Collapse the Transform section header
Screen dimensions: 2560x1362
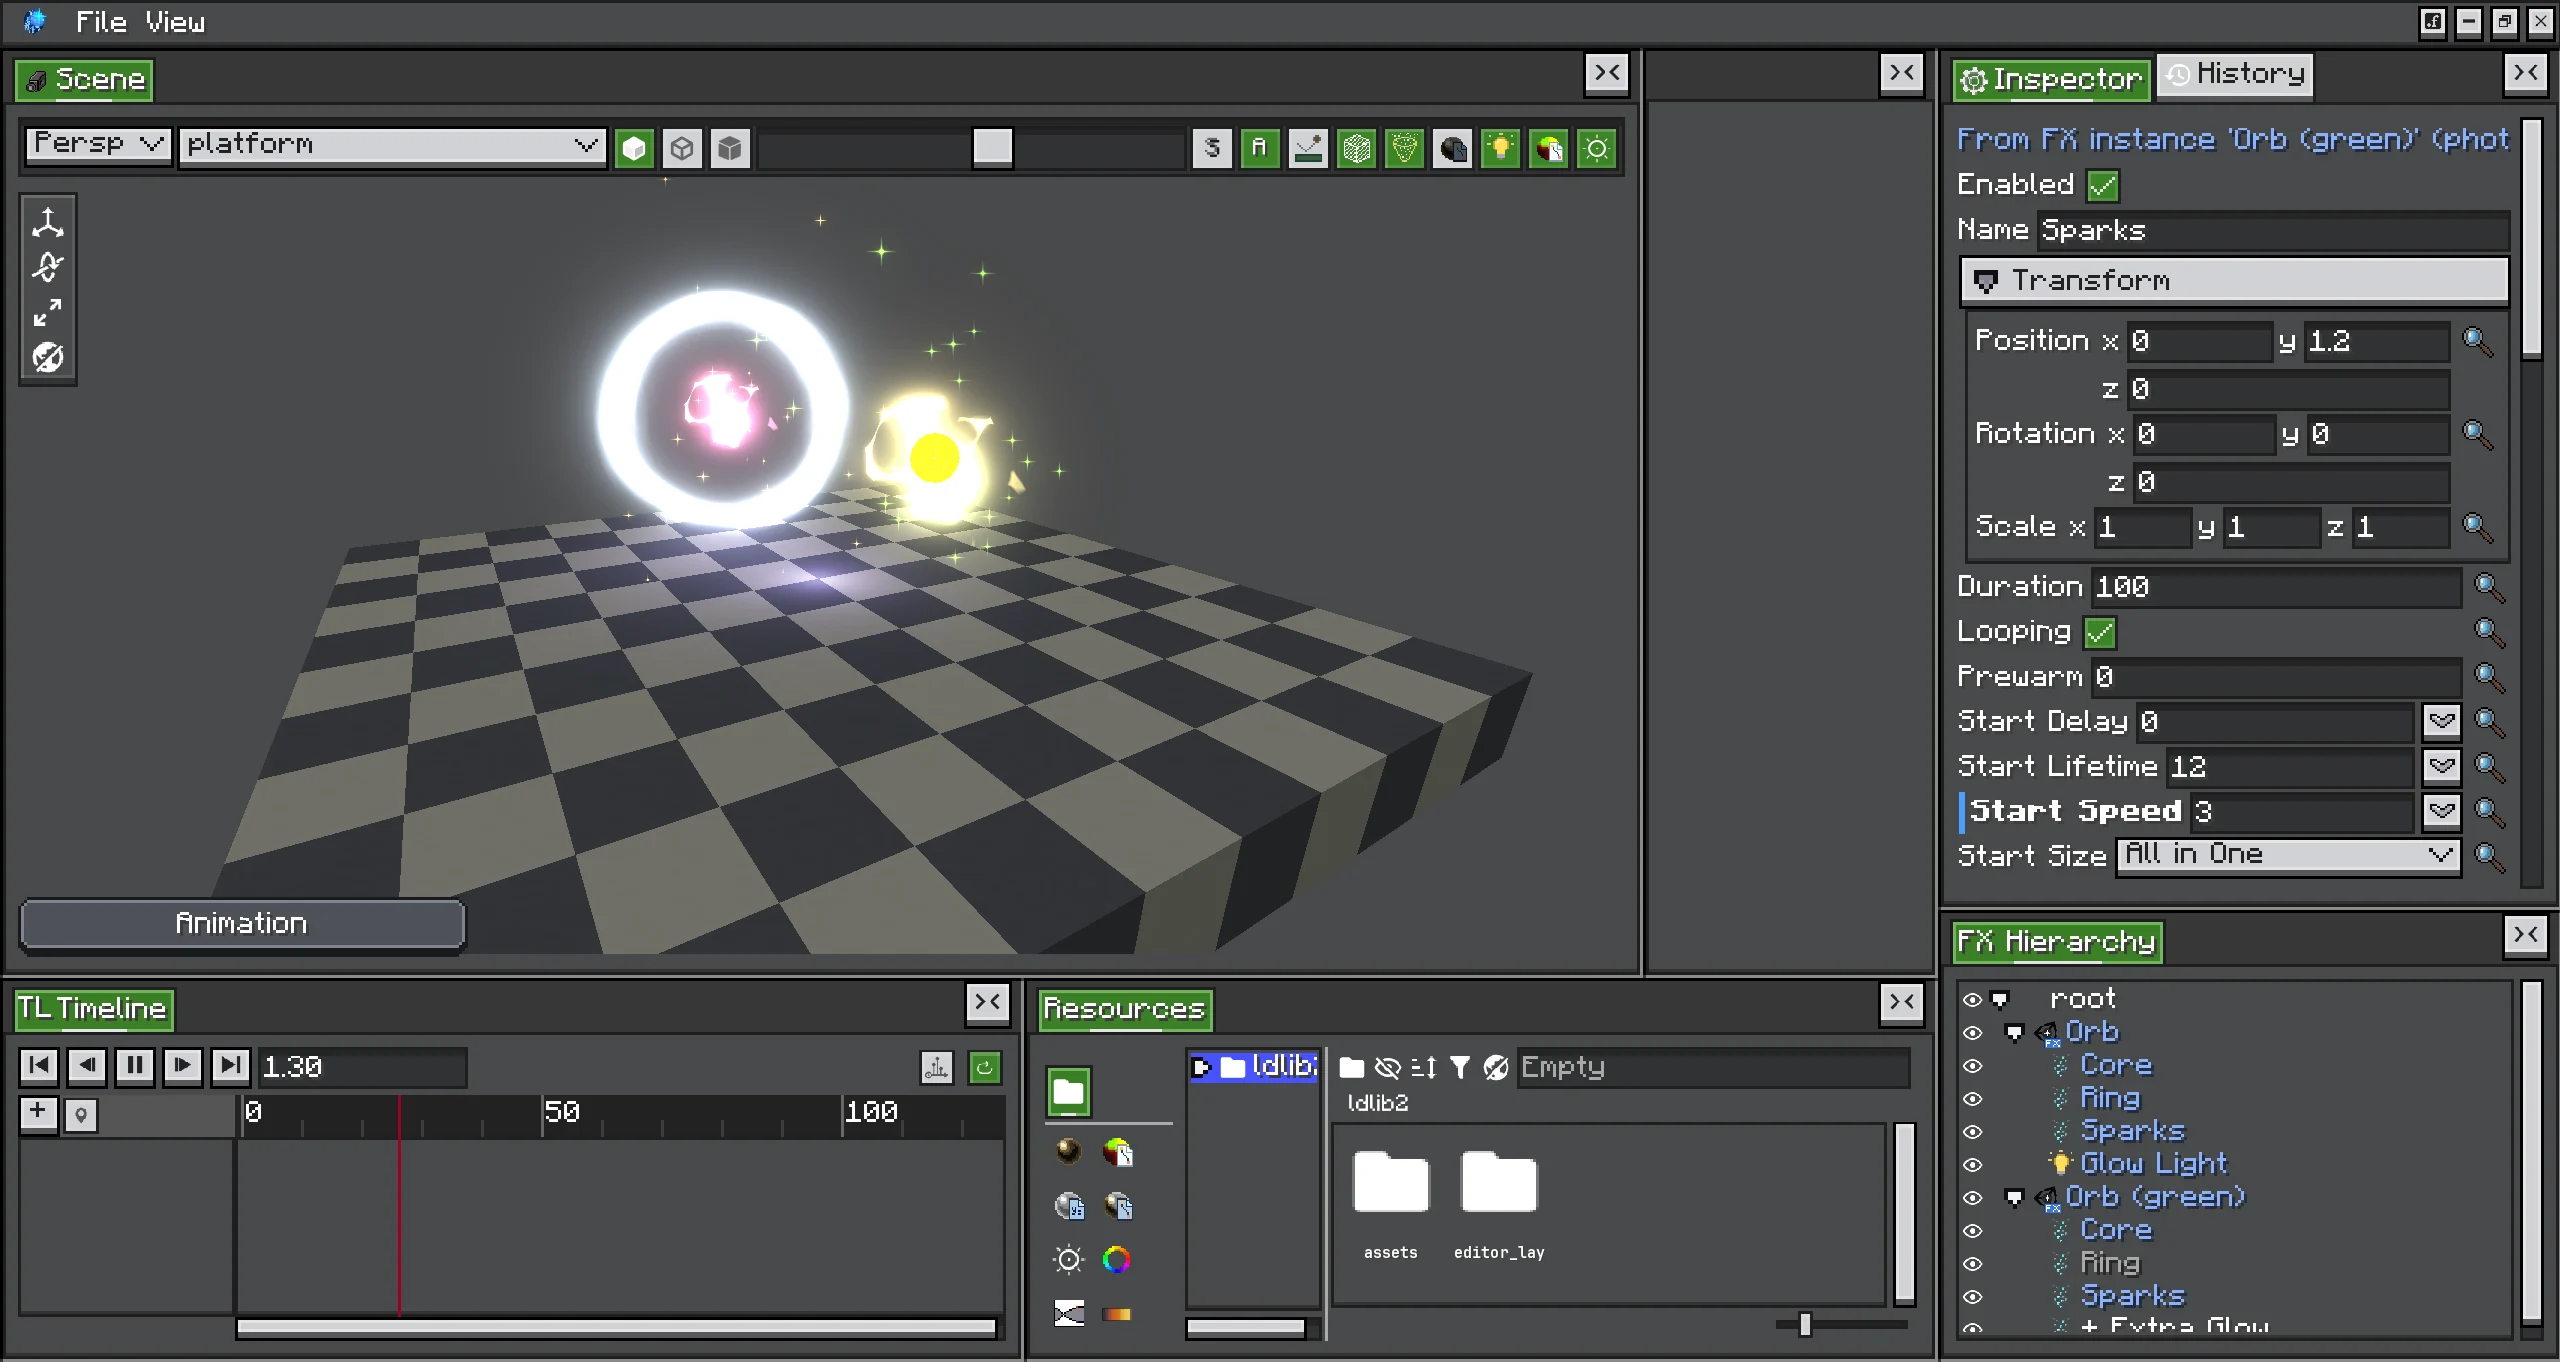(x=2234, y=281)
